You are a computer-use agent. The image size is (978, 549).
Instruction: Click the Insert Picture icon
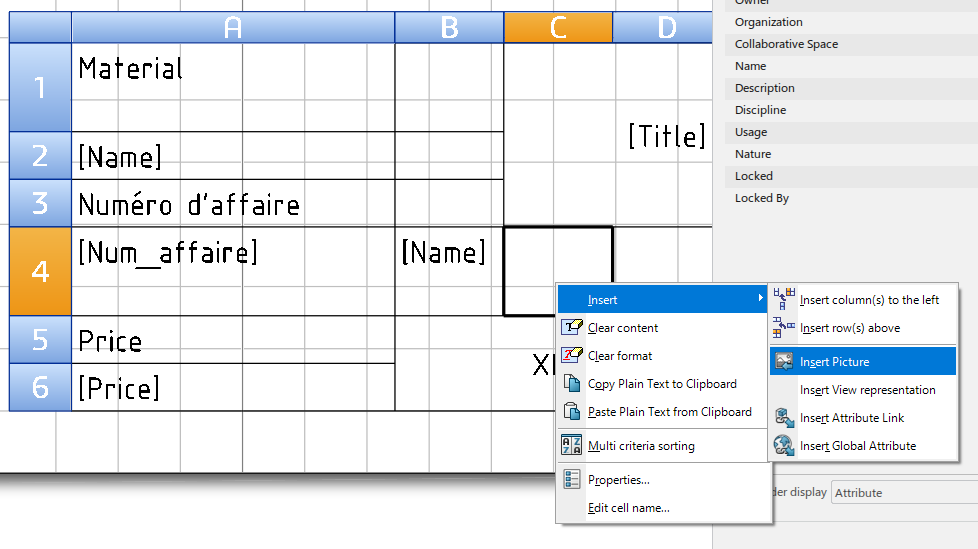click(784, 361)
